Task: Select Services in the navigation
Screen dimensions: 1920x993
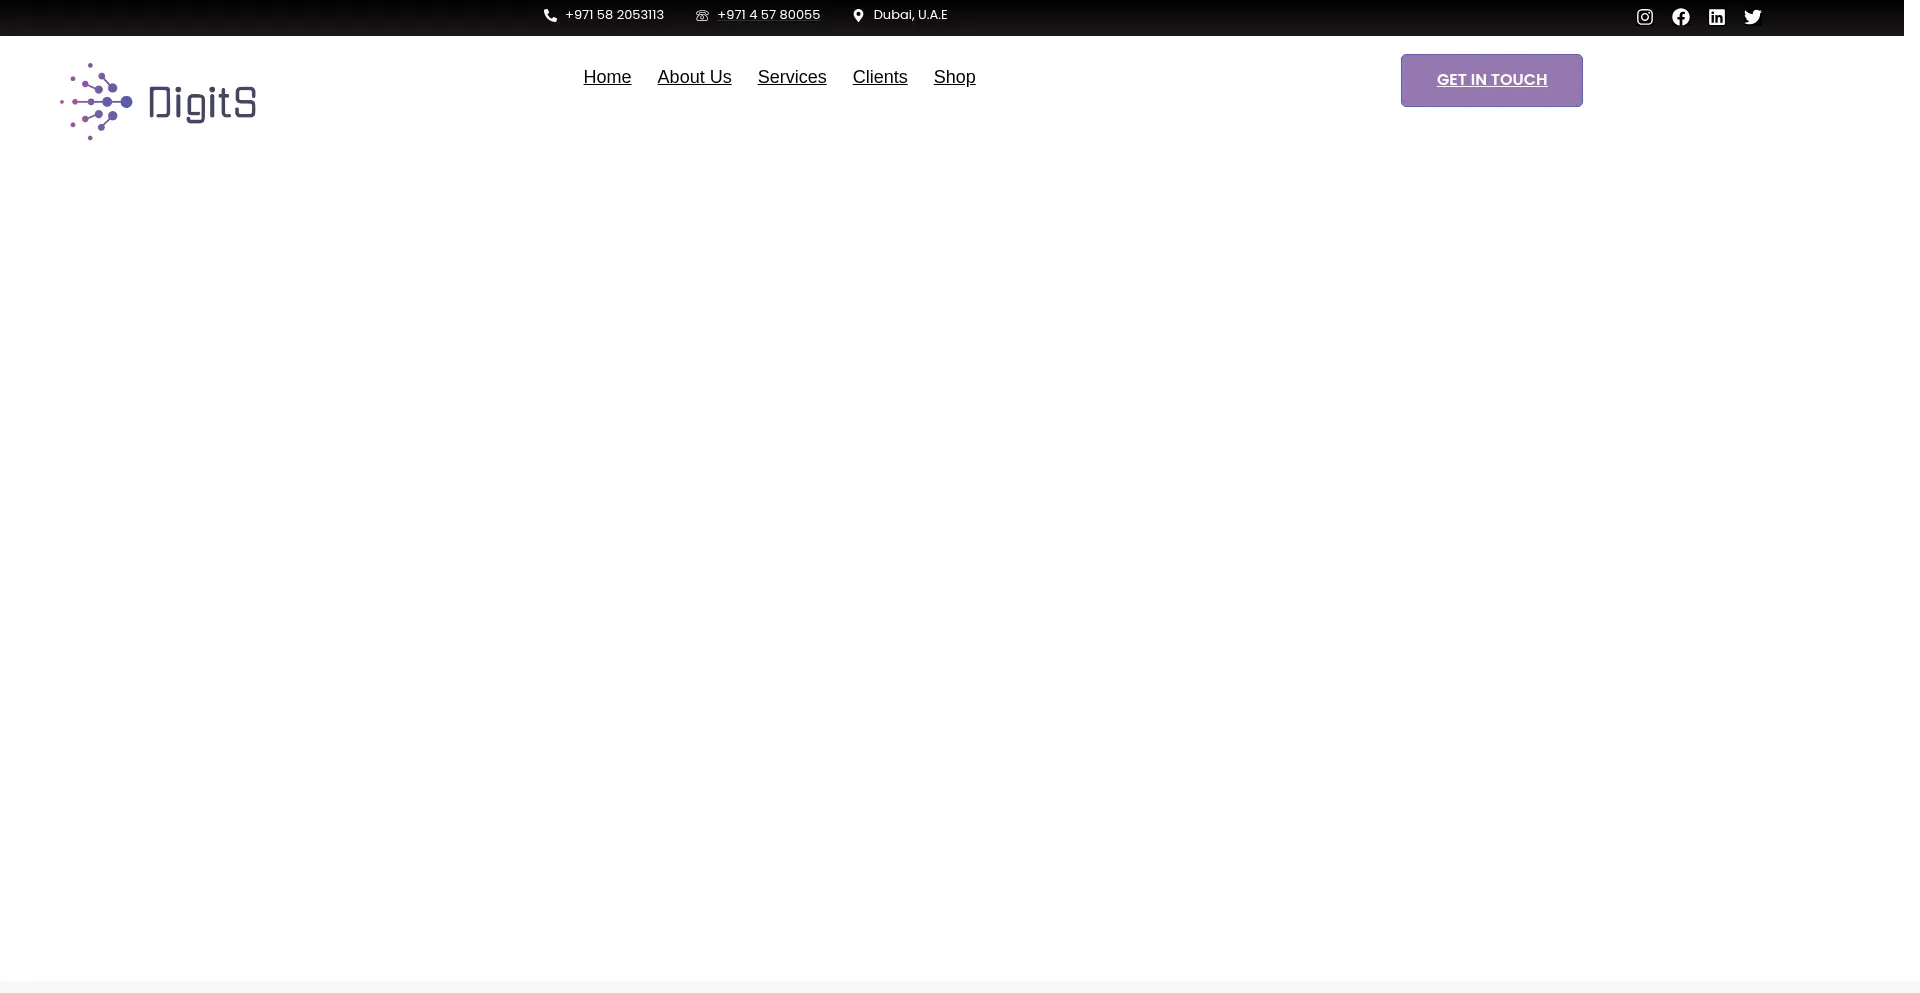Action: tap(791, 77)
